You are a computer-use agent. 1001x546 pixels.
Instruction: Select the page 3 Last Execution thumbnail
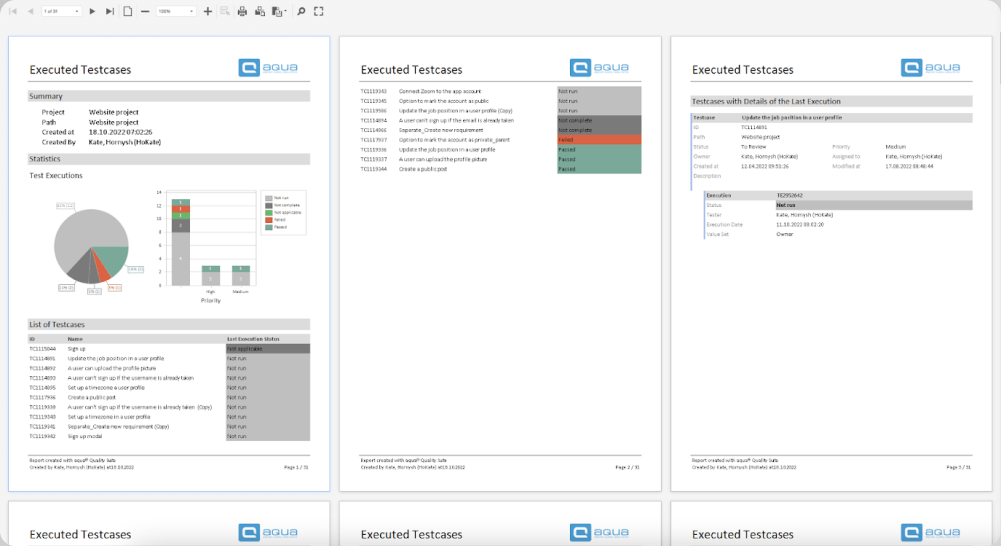coord(831,264)
